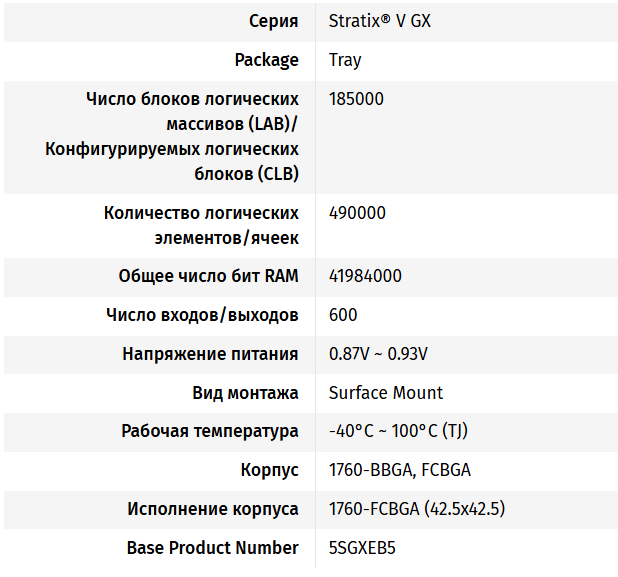Select the Напряжение питания label
The height and width of the screenshot is (577, 618).
pyautogui.click(x=210, y=354)
